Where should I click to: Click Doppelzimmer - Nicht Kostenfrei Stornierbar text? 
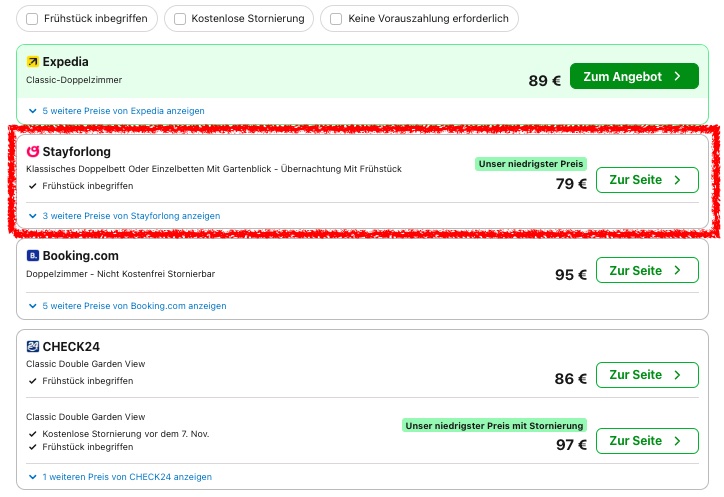click(x=121, y=274)
